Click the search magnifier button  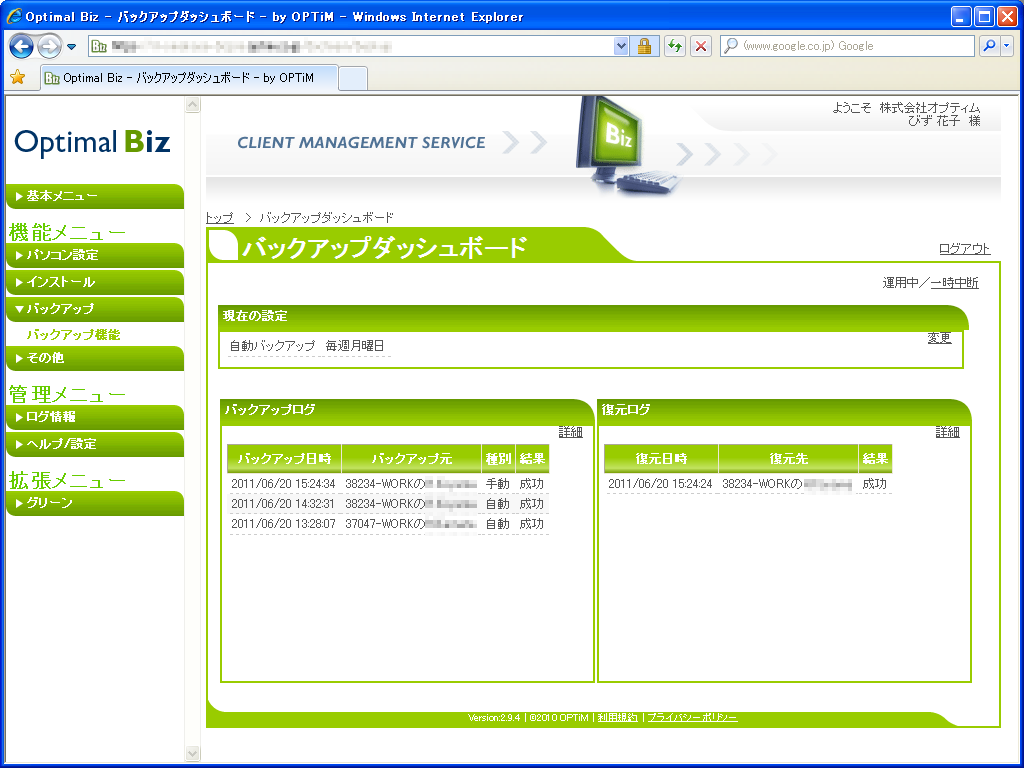click(x=989, y=46)
